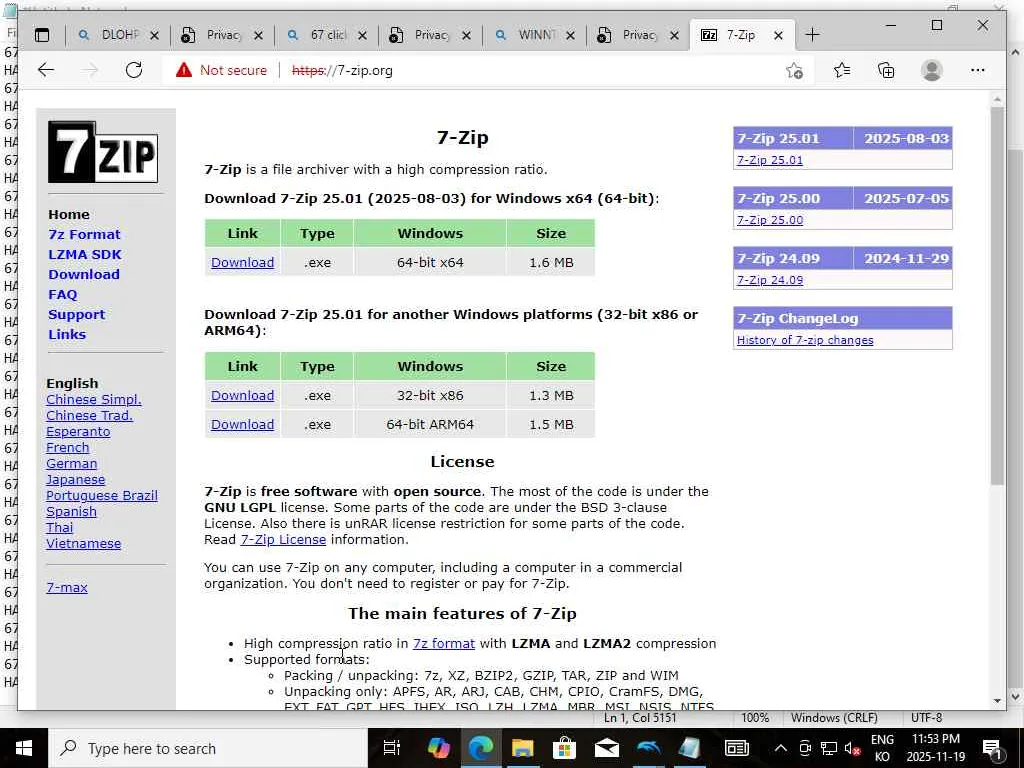This screenshot has height=768, width=1024.
Task: Go to Download in the sidebar menu
Action: click(x=84, y=274)
